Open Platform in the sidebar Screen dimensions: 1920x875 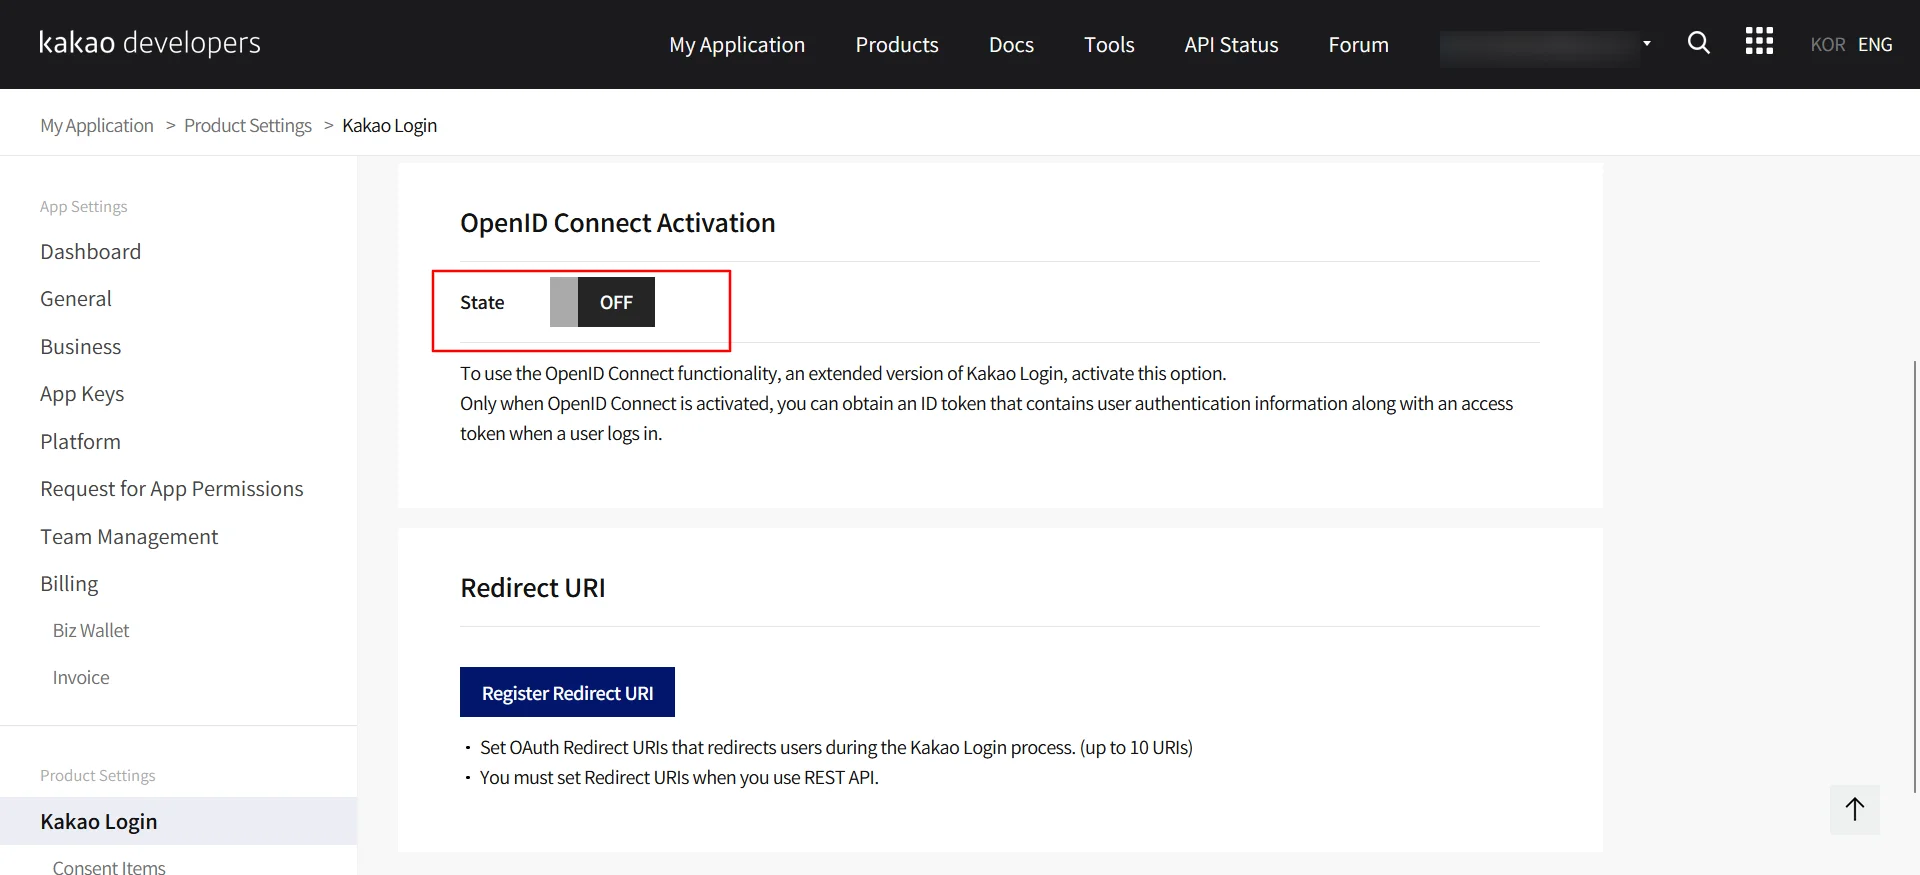(80, 442)
